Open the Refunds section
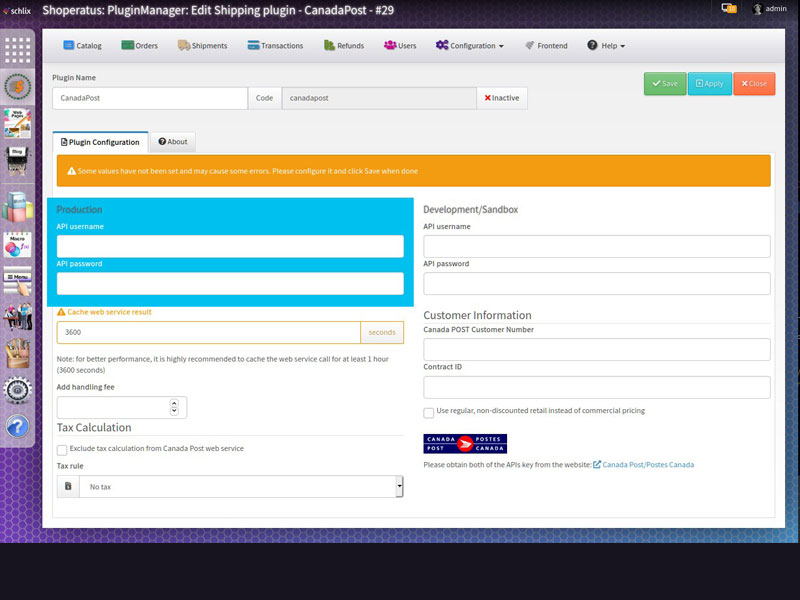Screen dimensions: 800x600 tap(344, 45)
